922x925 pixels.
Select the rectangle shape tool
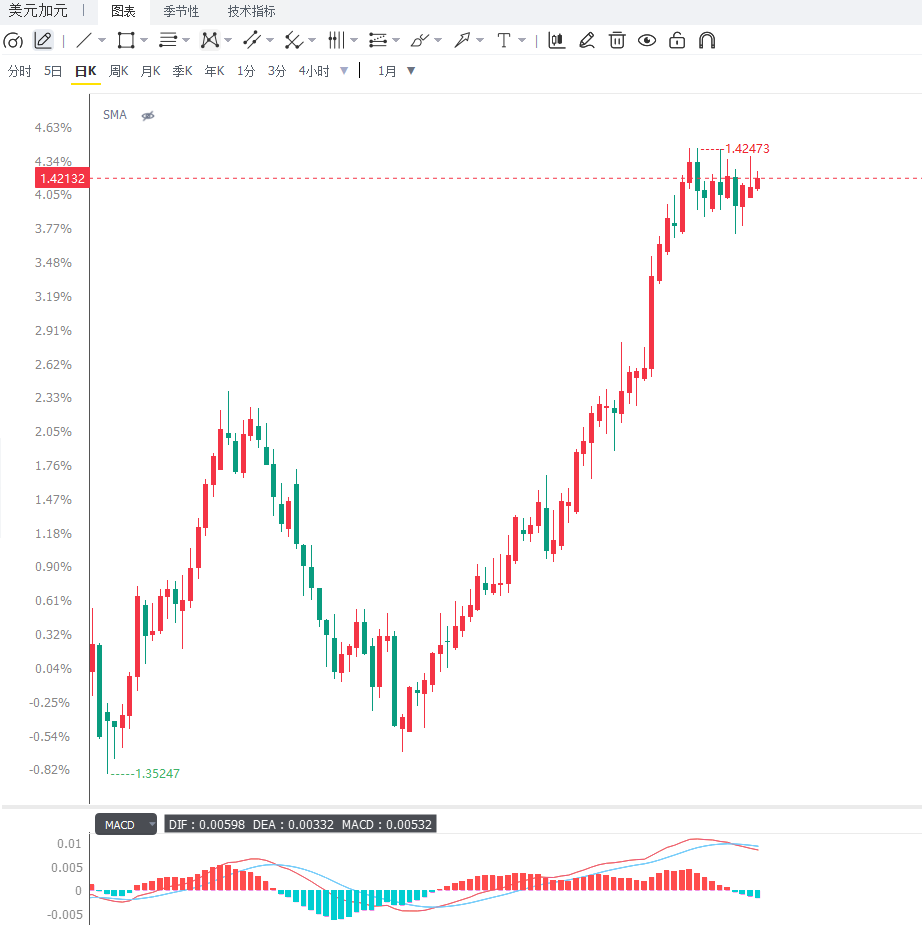(126, 41)
